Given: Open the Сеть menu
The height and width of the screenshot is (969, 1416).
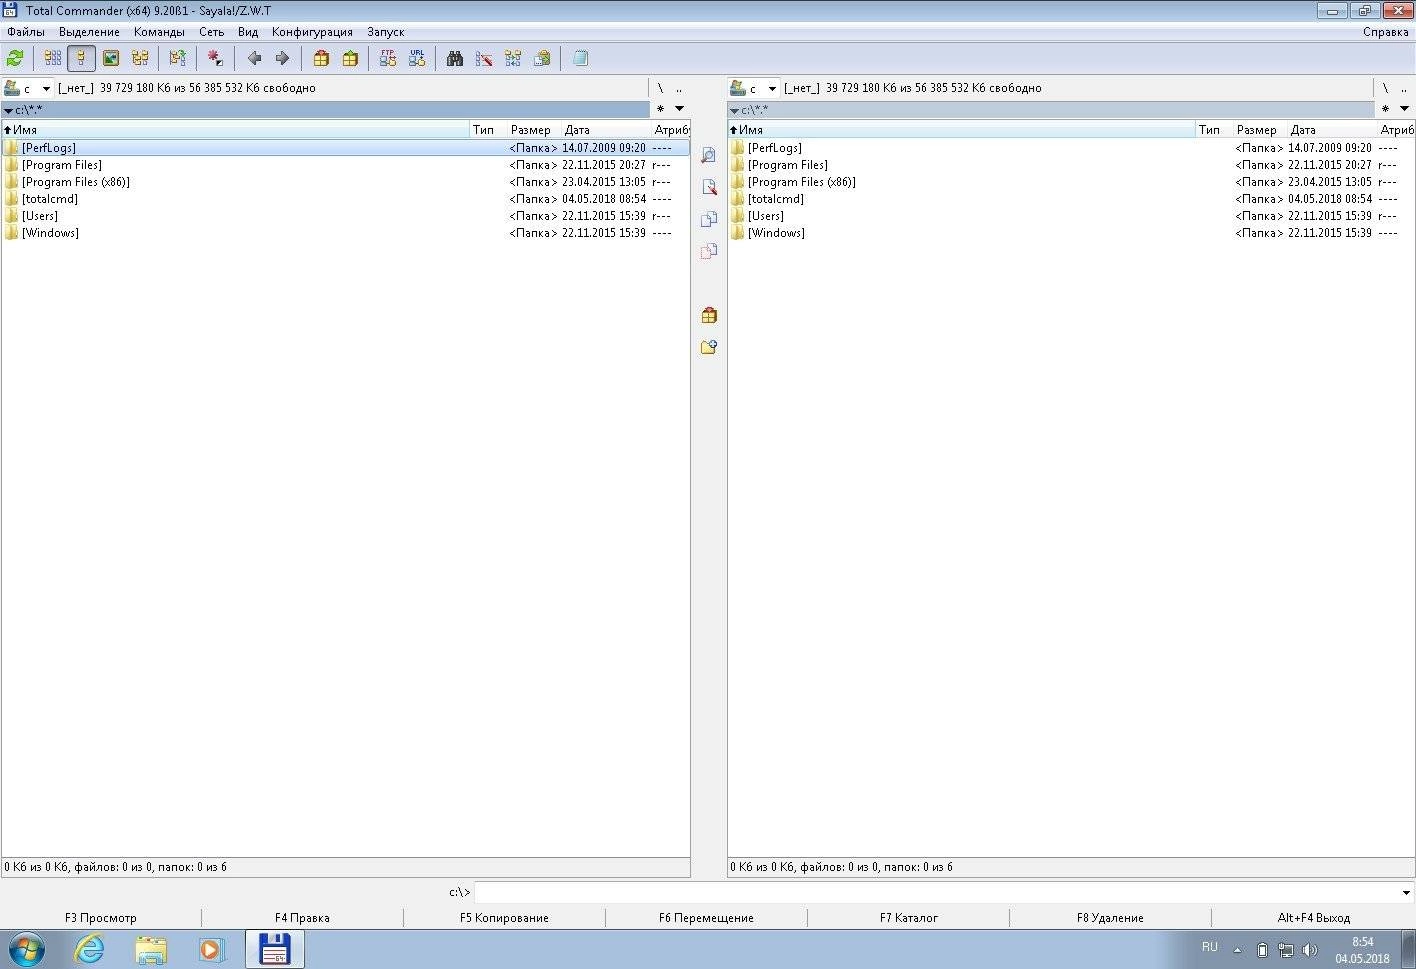Looking at the screenshot, I should point(211,32).
